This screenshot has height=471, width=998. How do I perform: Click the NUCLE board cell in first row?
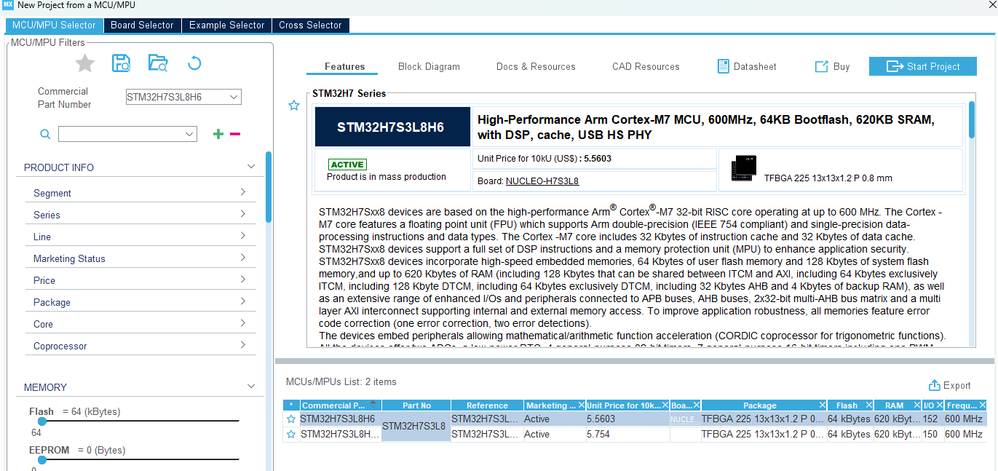point(685,419)
